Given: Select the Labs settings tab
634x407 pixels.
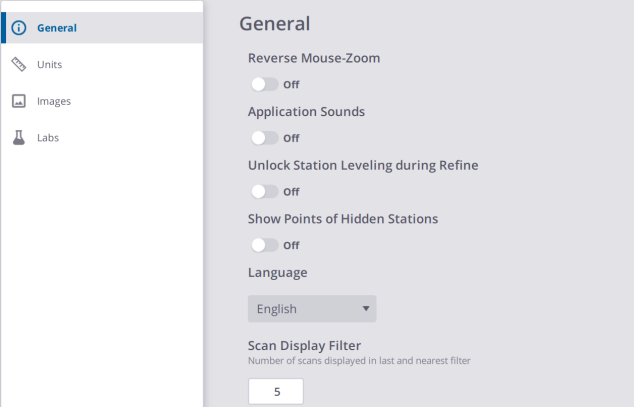Looking at the screenshot, I should point(48,138).
